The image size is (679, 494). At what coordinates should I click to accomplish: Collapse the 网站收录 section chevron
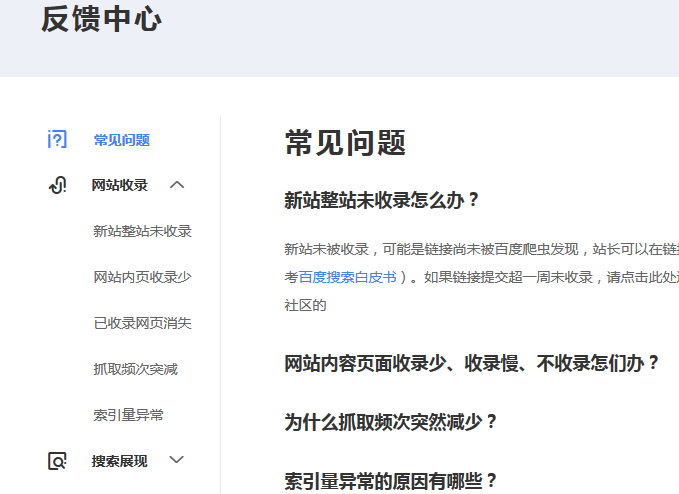[177, 185]
